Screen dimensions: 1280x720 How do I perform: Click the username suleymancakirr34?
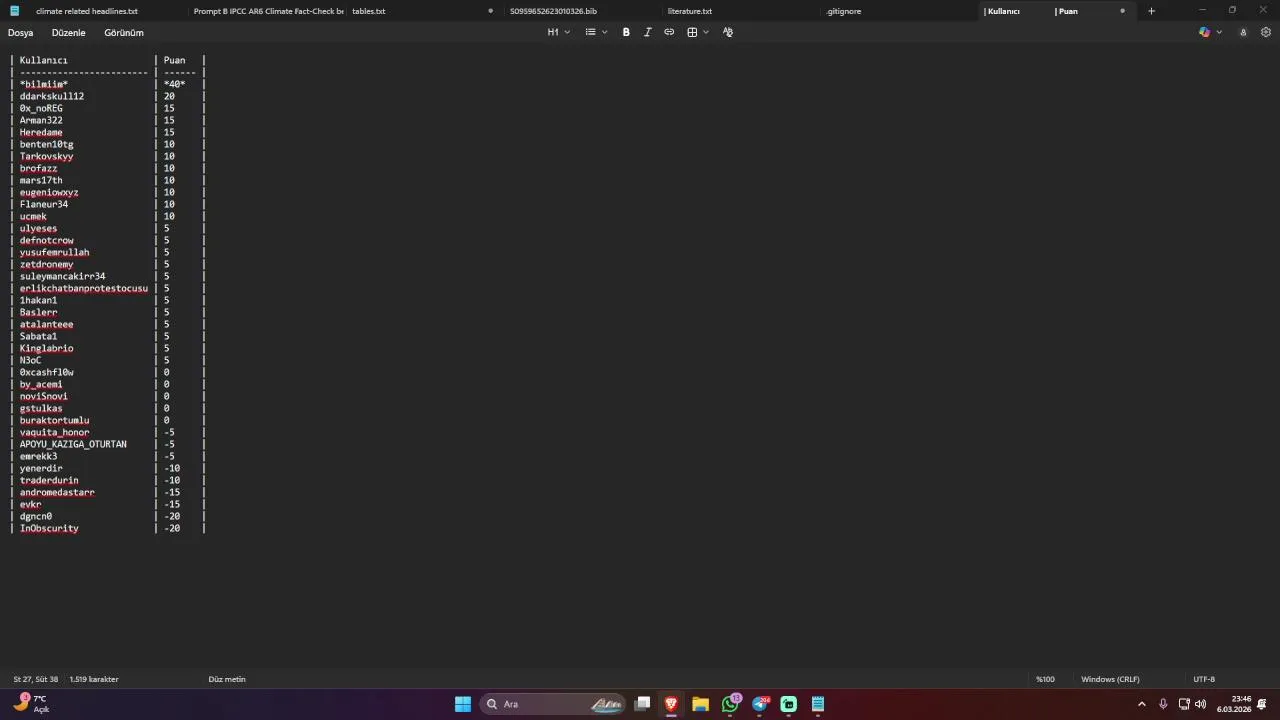tap(62, 276)
